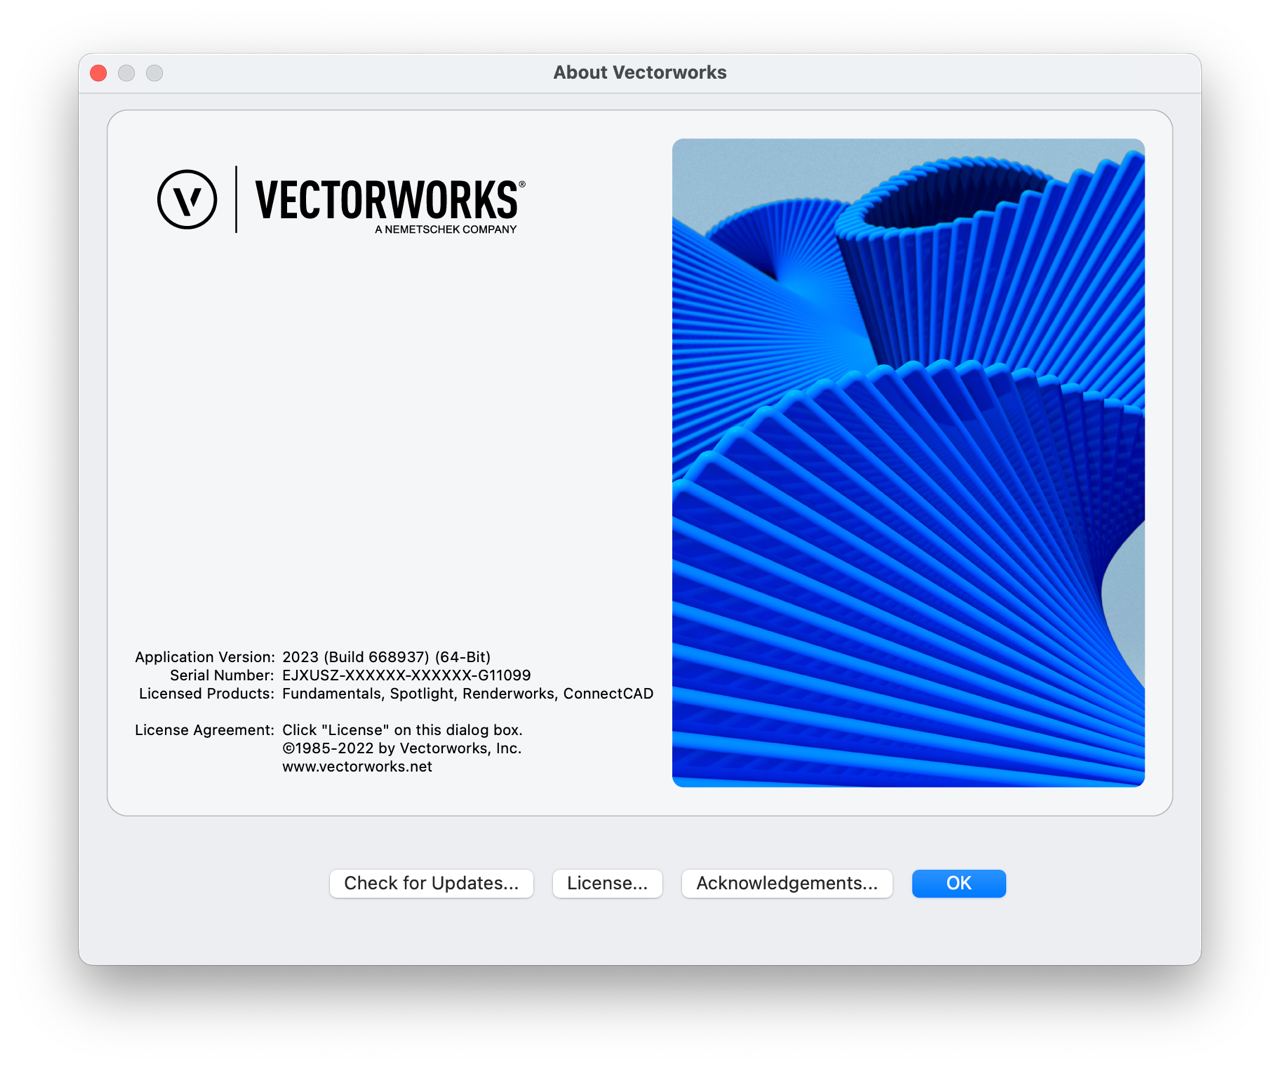Select the serial number EJXUSZ-XXXXXX-XXXXXX-G11099

tap(406, 675)
